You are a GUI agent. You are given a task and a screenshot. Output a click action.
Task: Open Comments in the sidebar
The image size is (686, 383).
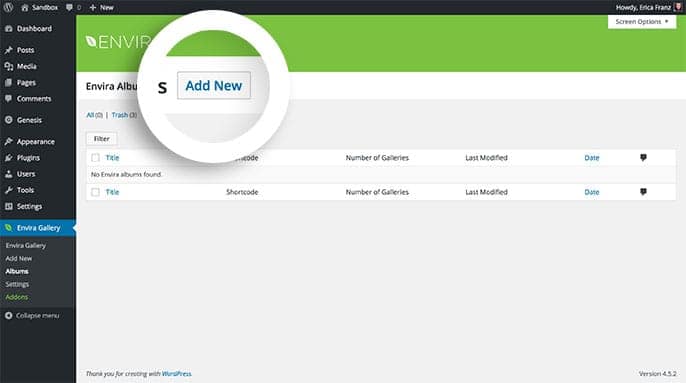click(x=34, y=98)
